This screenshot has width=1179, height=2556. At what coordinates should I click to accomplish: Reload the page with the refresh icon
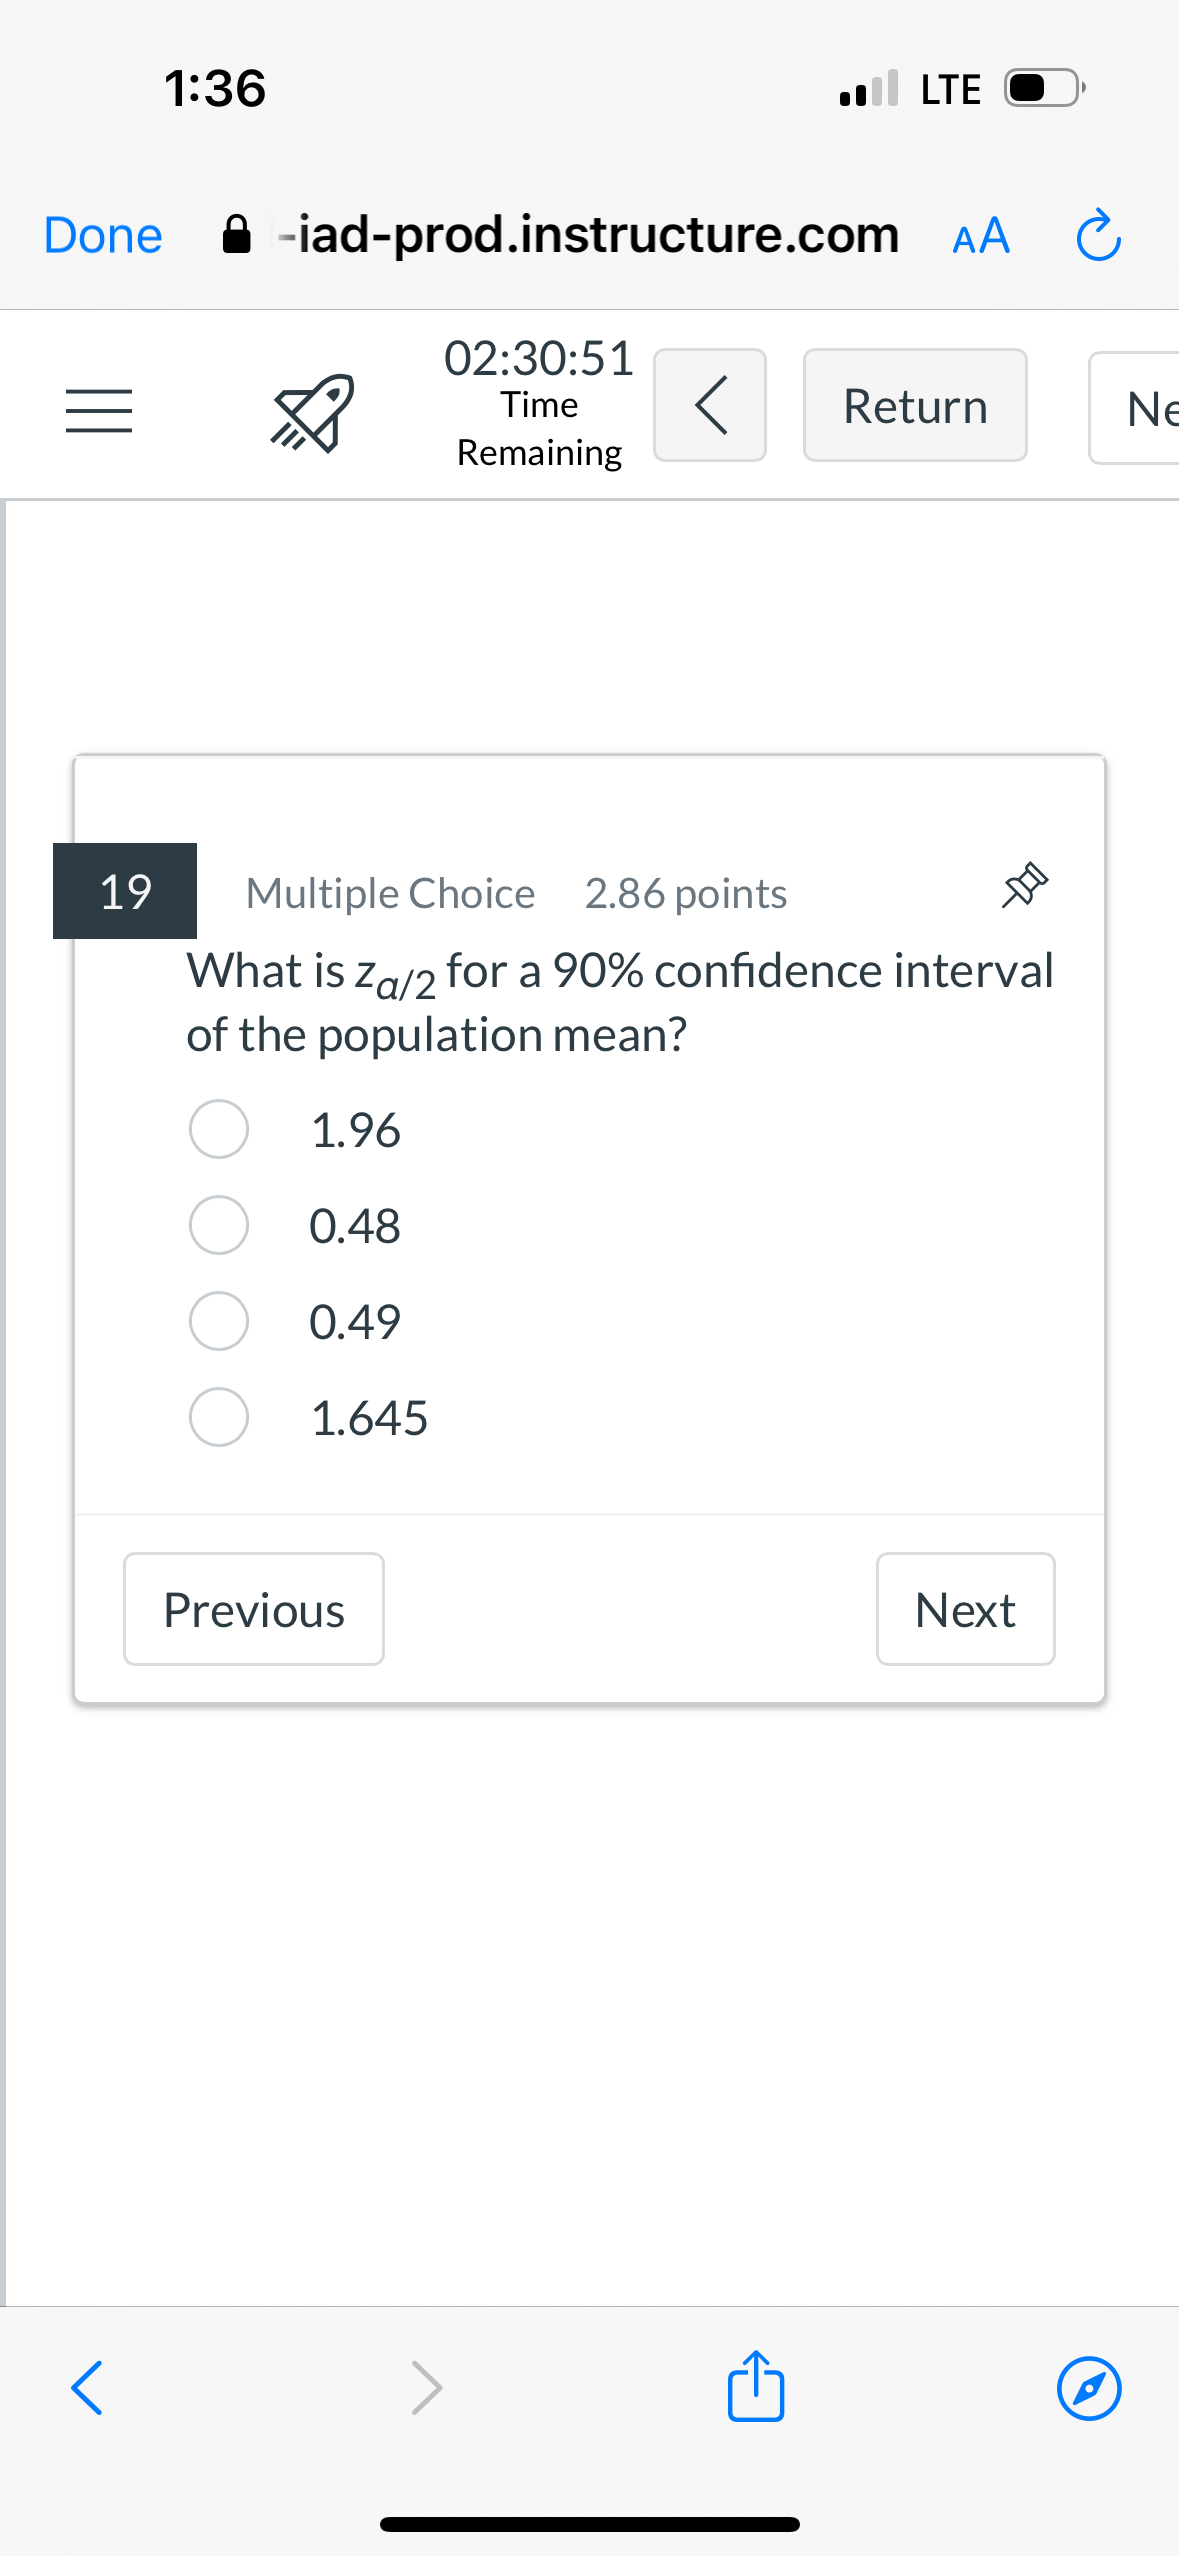[1097, 236]
